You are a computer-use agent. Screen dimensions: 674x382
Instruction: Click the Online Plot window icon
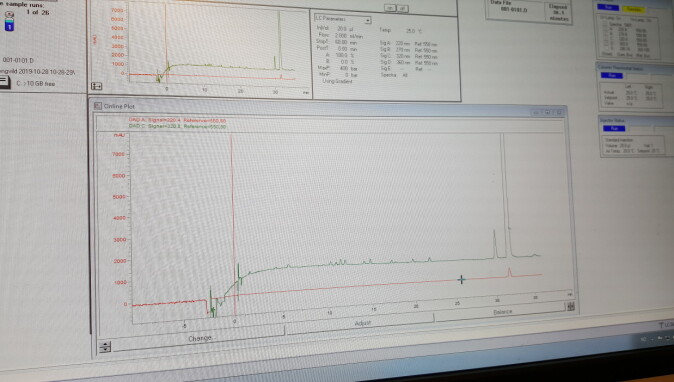[98, 106]
